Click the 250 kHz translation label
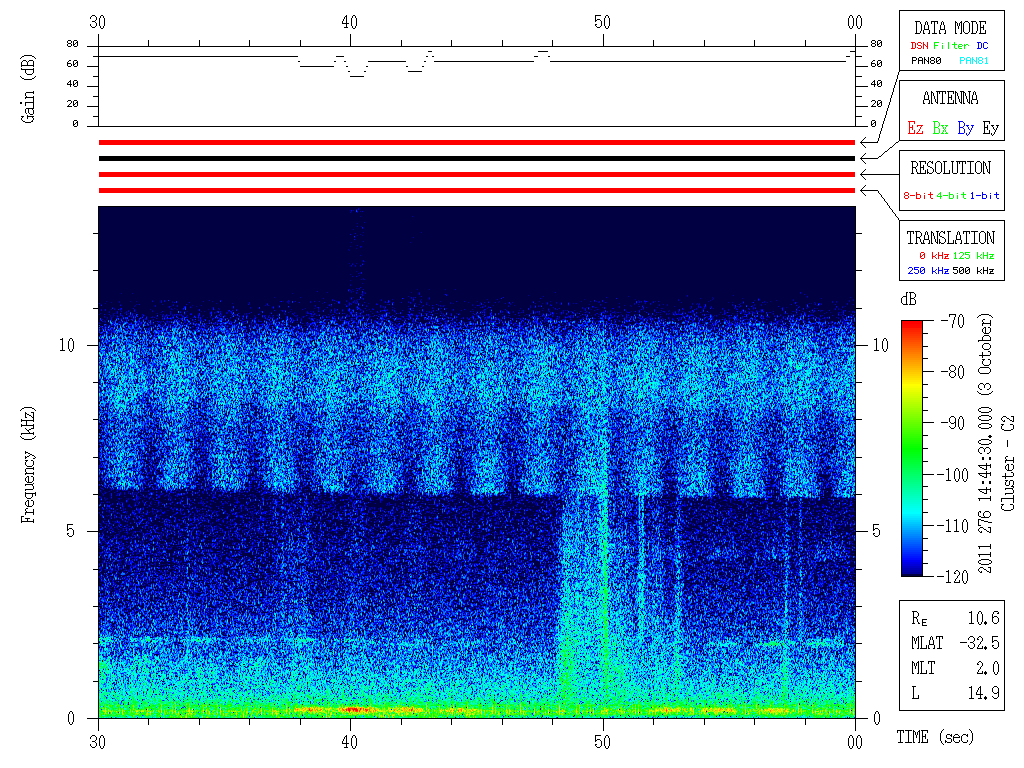 [928, 270]
